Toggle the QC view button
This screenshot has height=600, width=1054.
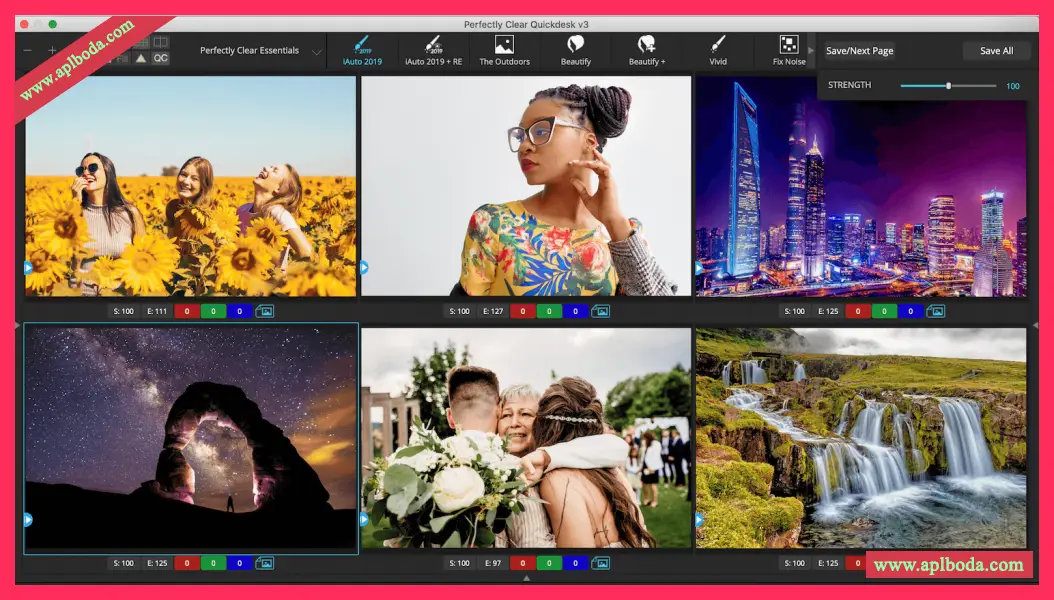click(x=160, y=58)
